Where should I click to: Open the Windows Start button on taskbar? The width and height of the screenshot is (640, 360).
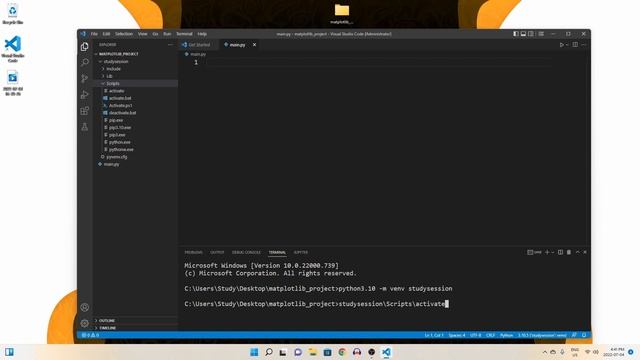[254, 352]
